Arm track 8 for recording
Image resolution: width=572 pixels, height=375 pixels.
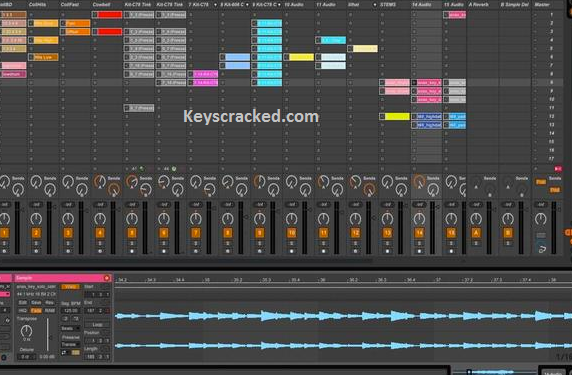tap(228, 251)
